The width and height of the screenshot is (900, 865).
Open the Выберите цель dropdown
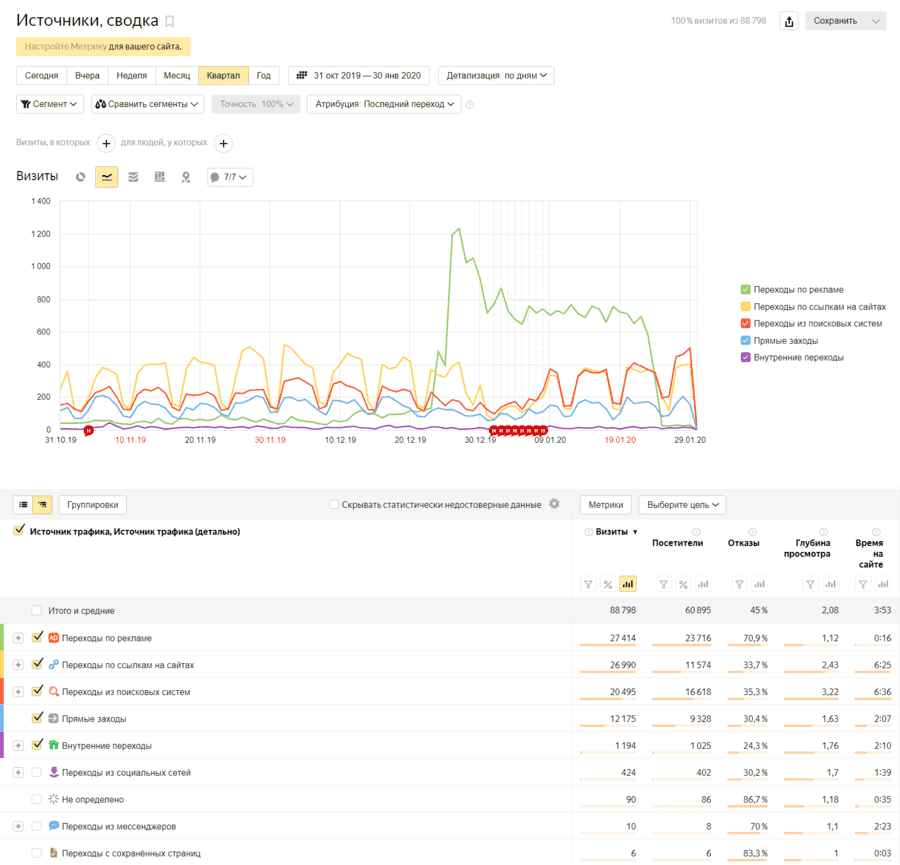[x=682, y=505]
